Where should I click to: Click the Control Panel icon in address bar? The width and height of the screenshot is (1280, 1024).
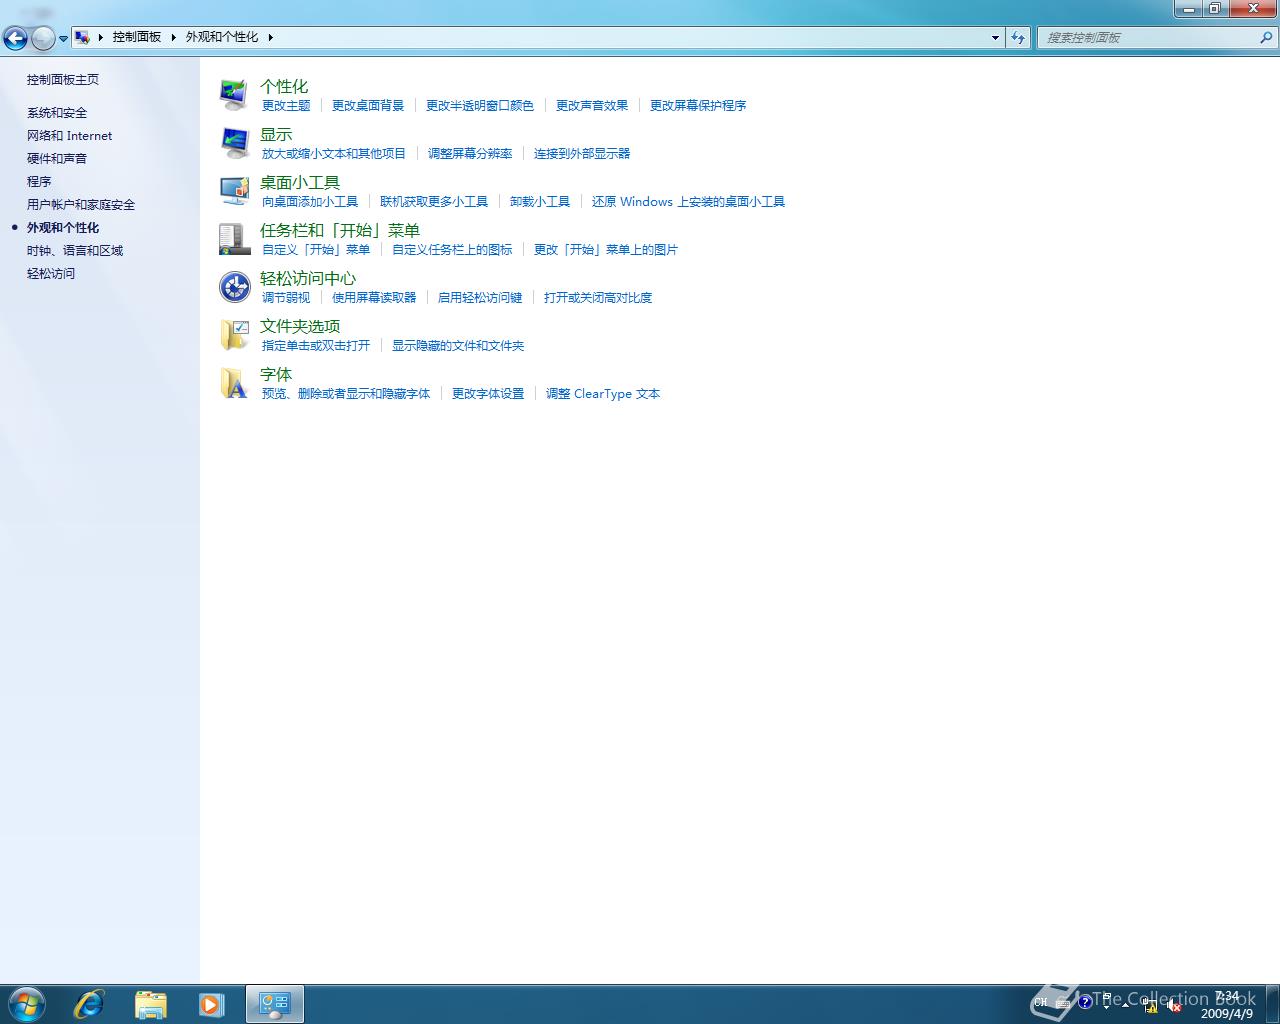[x=82, y=37]
